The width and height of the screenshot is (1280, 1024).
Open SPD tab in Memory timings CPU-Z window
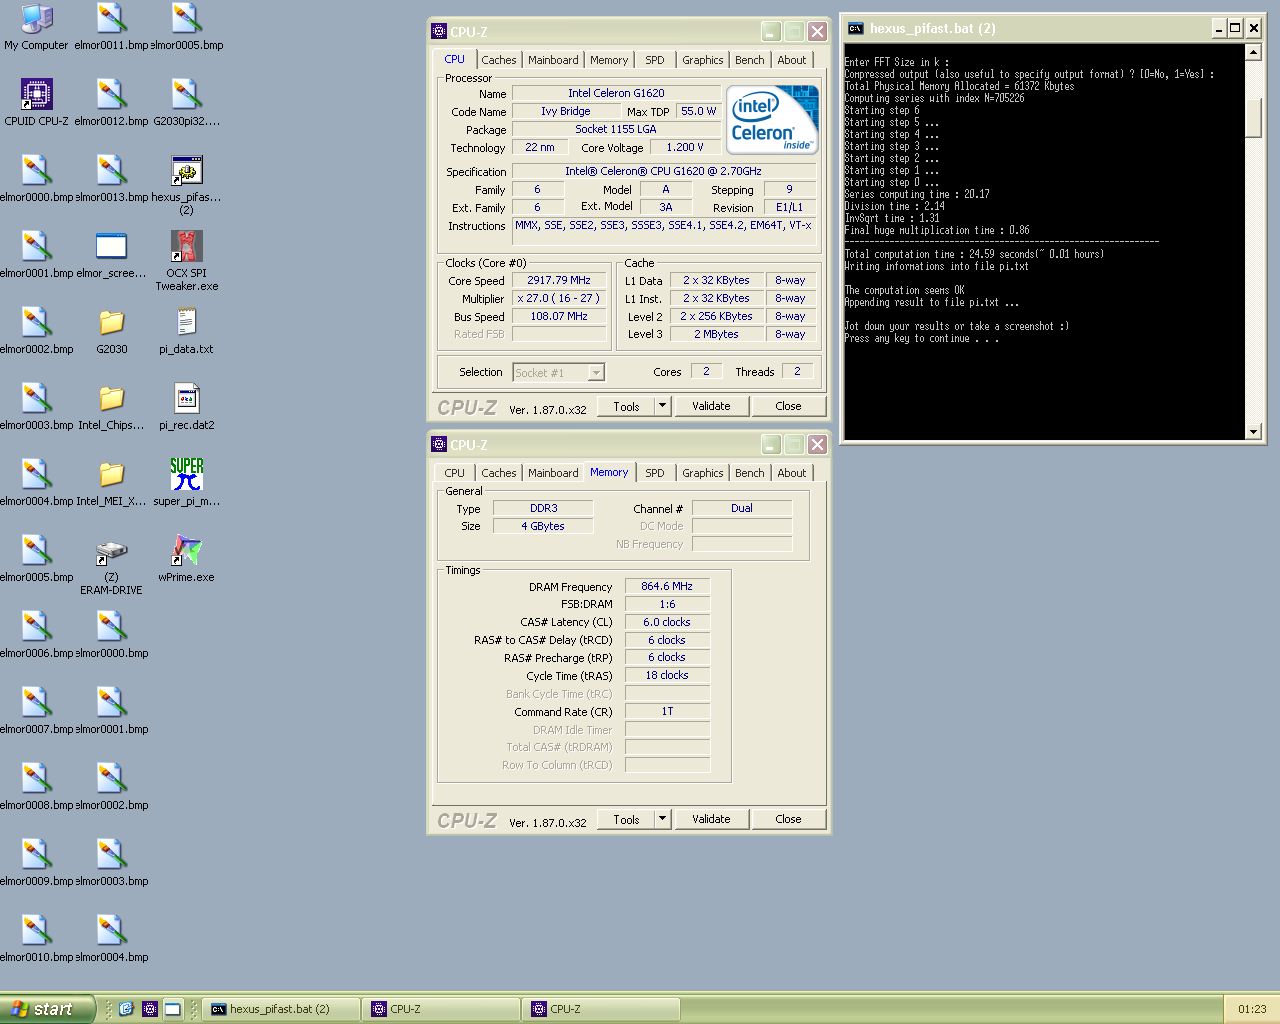(655, 473)
